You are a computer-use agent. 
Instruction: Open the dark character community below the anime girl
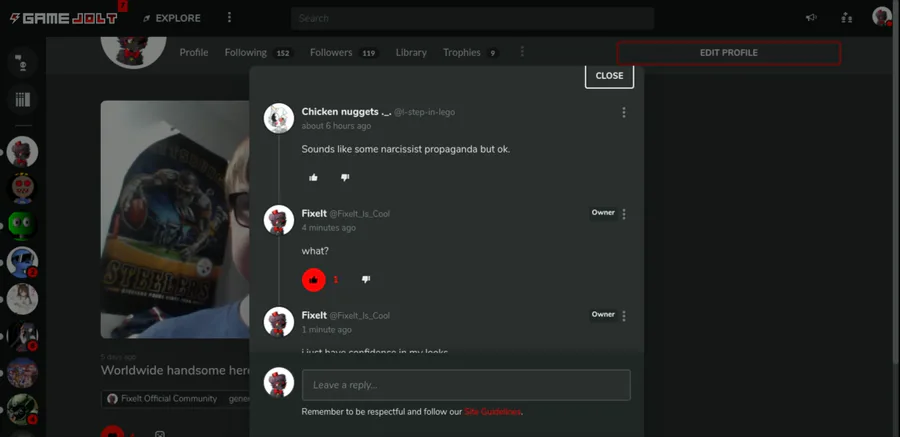pyautogui.click(x=22, y=336)
